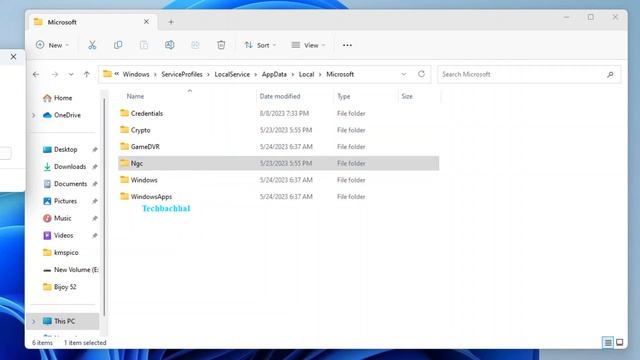
Task: Click the Search Microsoft field
Action: tap(529, 74)
